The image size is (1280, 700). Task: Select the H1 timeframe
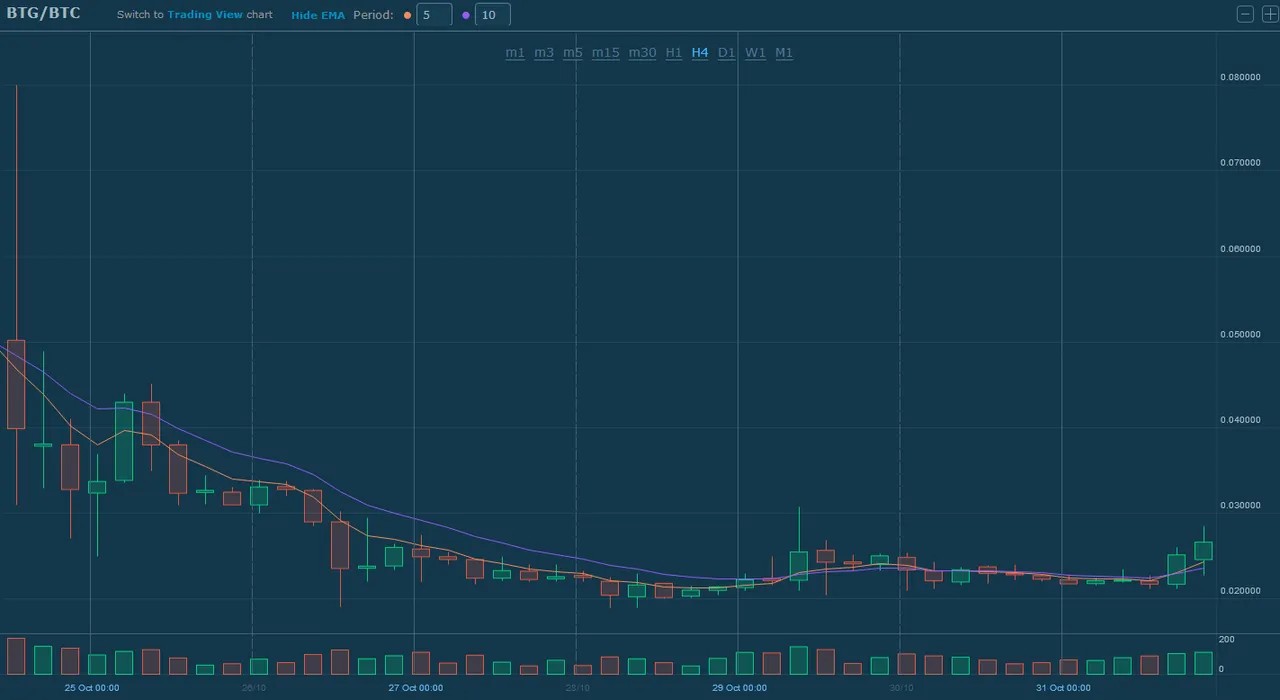pos(674,53)
